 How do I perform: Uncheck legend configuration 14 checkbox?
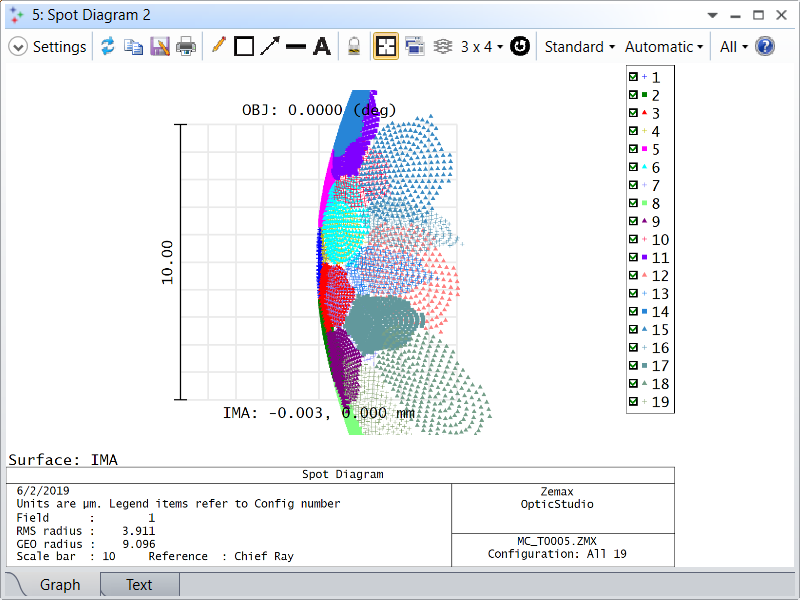(633, 311)
